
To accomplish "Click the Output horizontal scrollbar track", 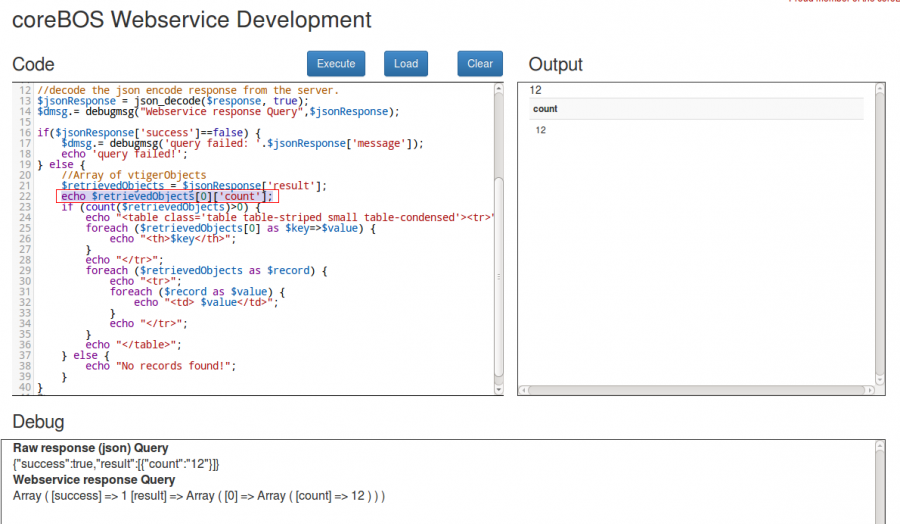I will click(696, 390).
